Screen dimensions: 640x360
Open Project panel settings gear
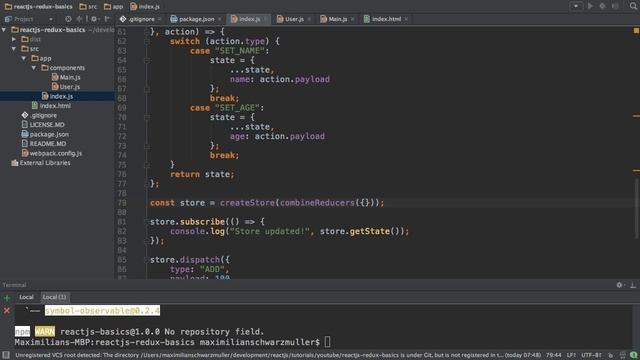pos(94,19)
